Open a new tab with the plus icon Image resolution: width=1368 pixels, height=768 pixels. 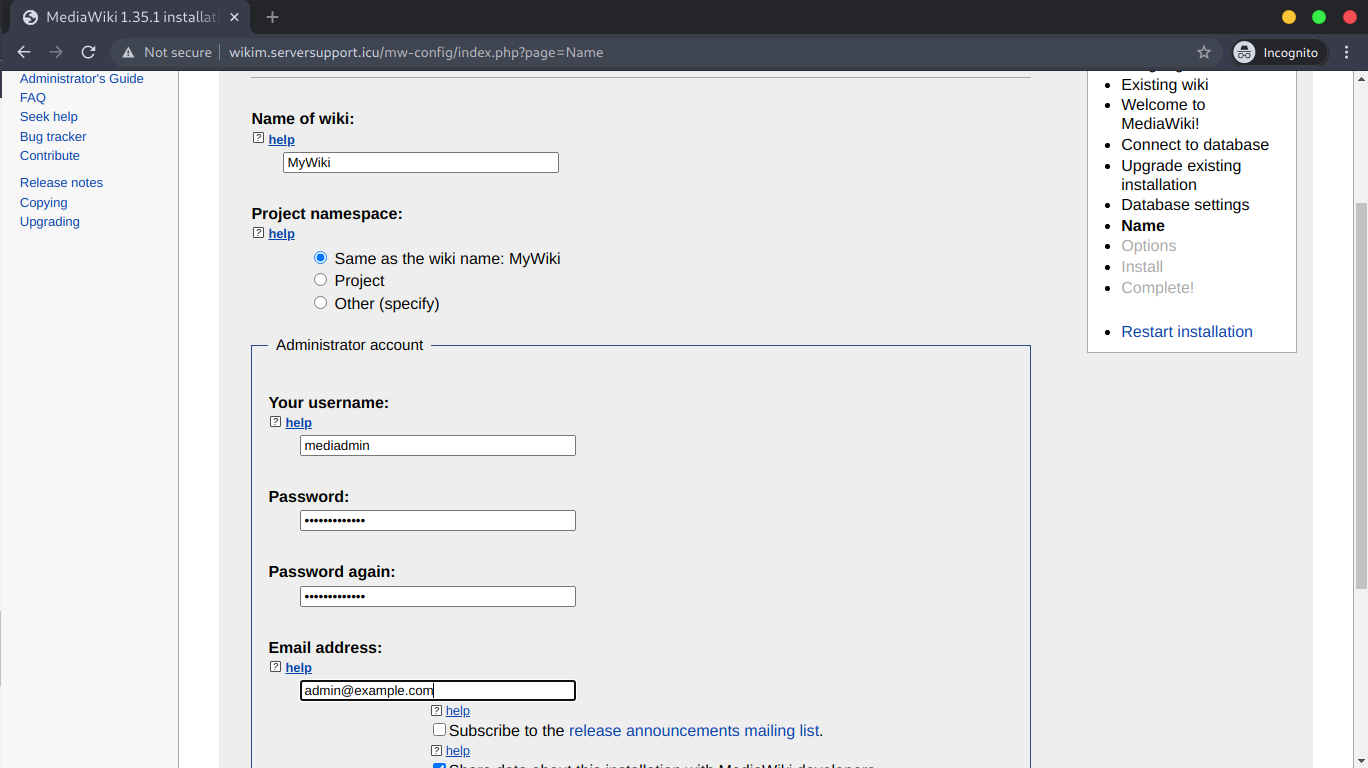272,17
